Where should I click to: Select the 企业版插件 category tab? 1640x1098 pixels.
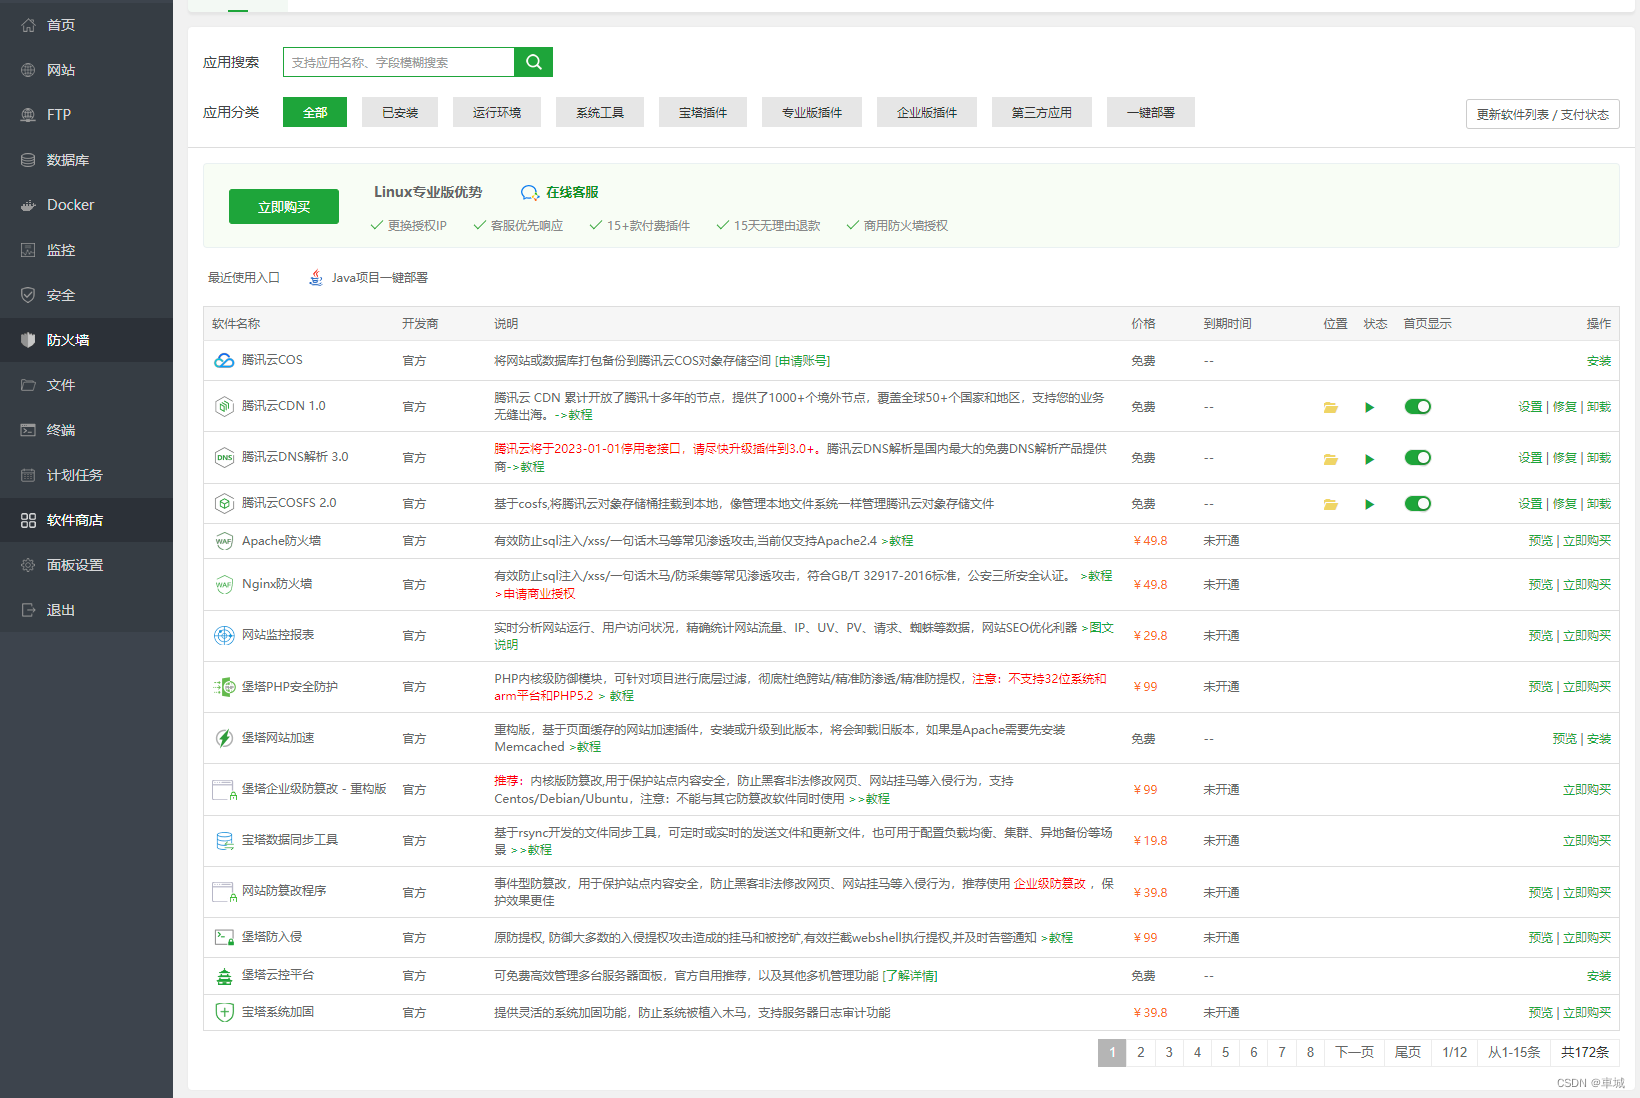(x=927, y=112)
